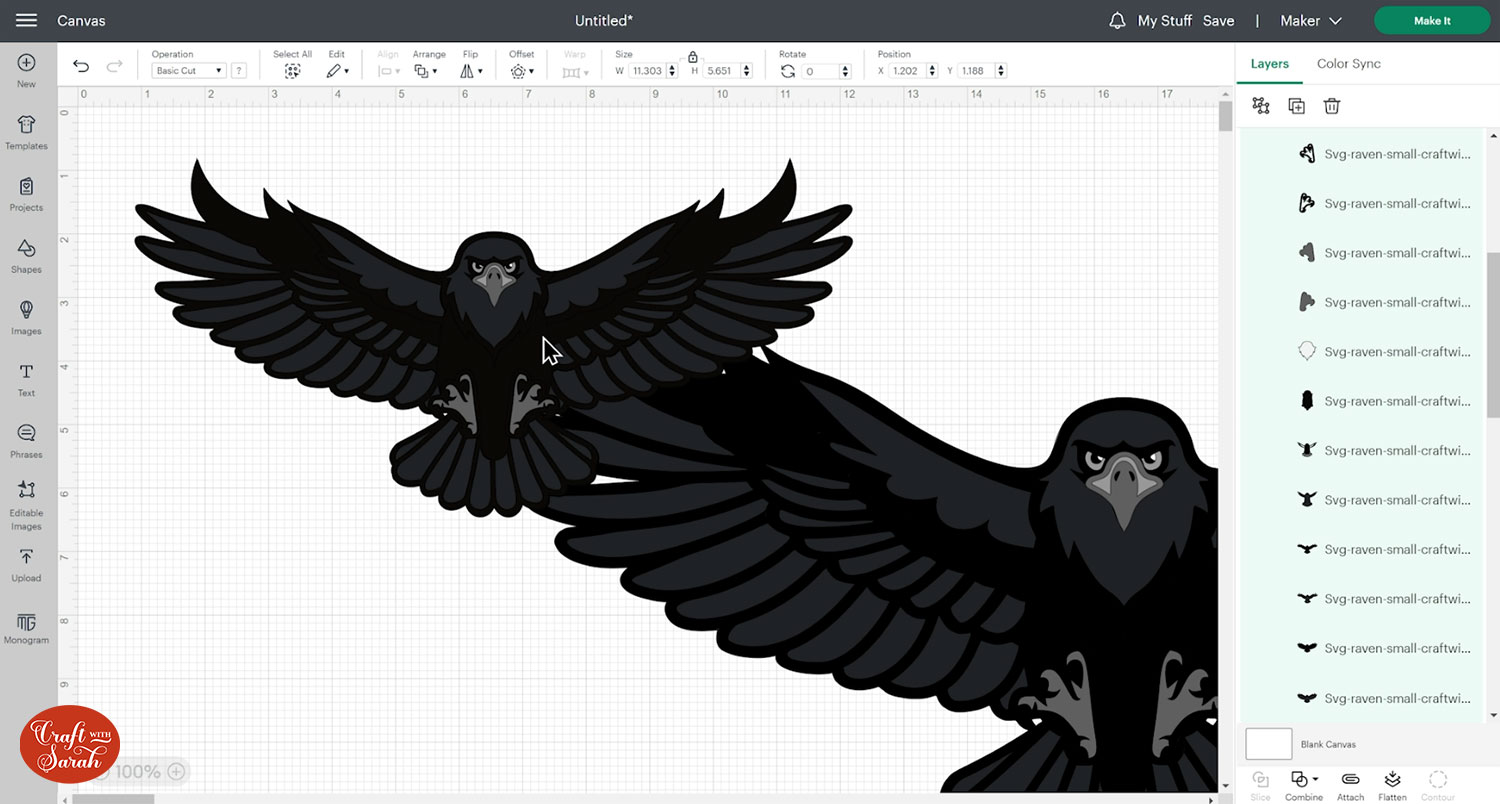The height and width of the screenshot is (804, 1500).
Task: Click the Flatten button
Action: pos(1392,784)
